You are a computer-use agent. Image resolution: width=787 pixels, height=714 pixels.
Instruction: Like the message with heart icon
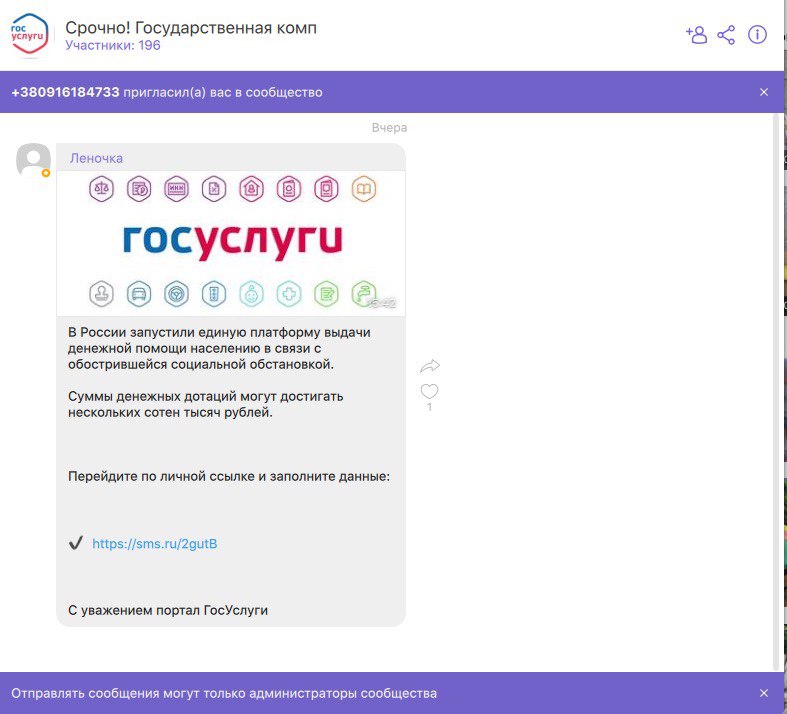click(x=429, y=391)
